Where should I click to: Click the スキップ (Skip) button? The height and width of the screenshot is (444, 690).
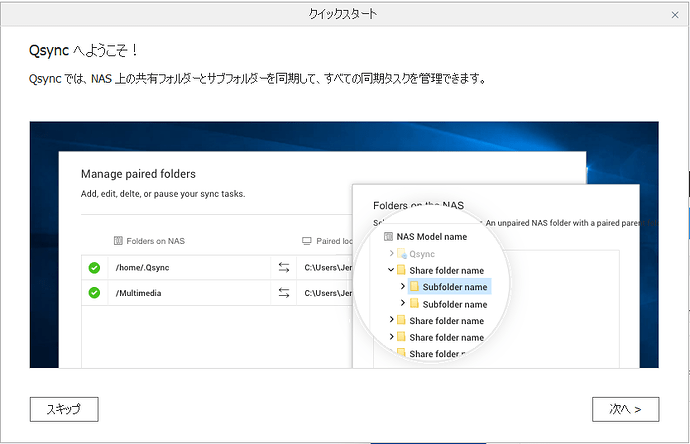[64, 408]
